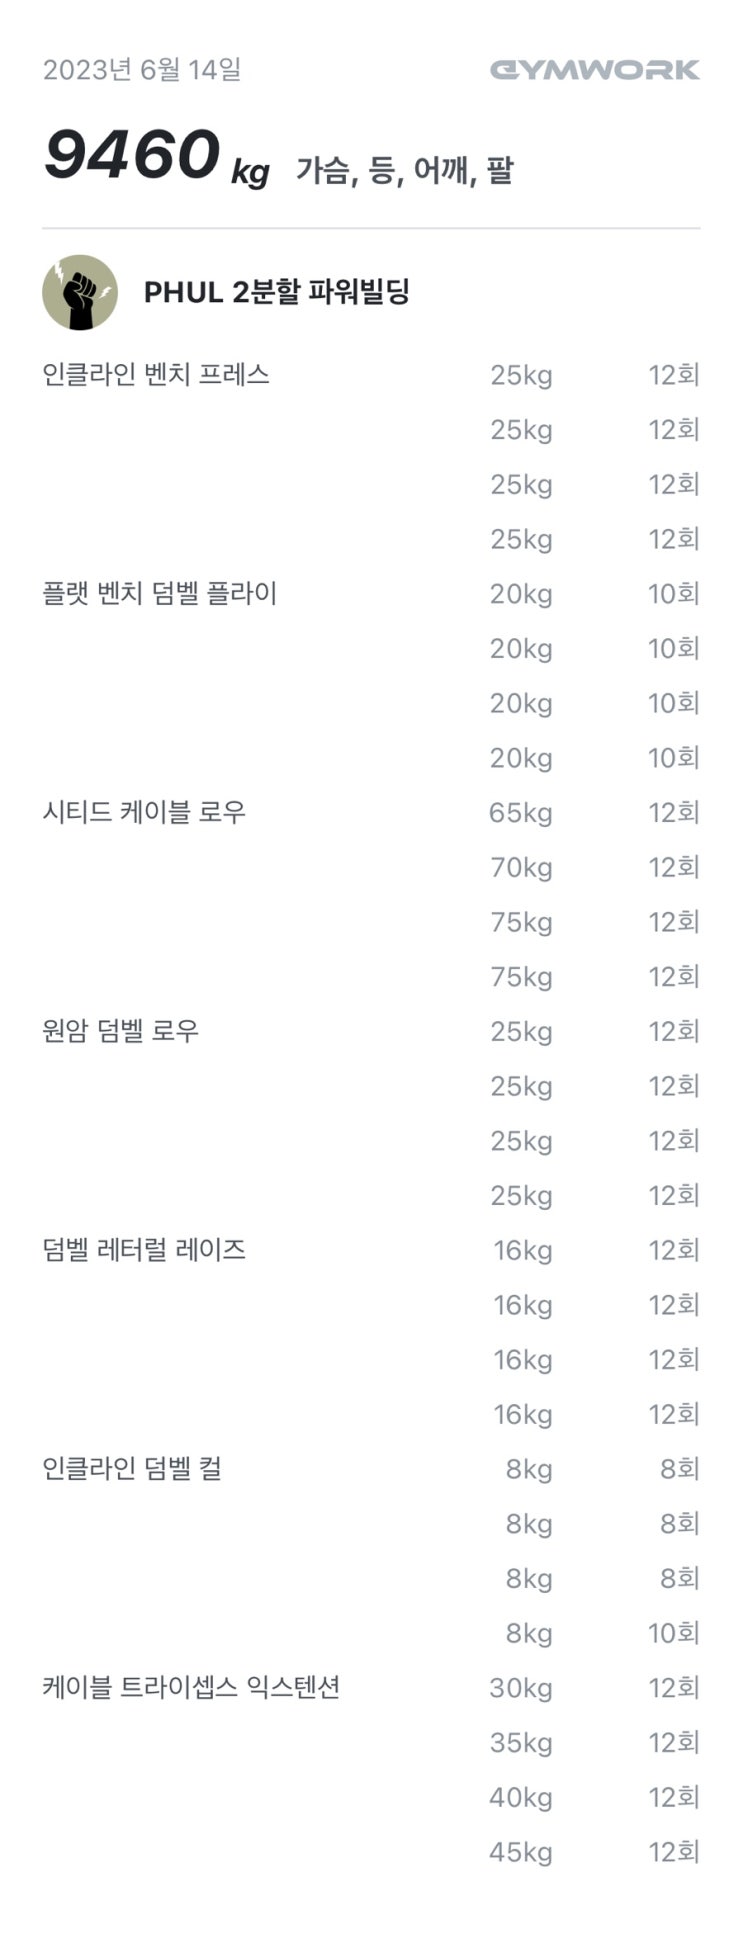Select the 케이블 트라이셉스 익스텐션 exercise
The image size is (743, 1938).
pos(191,1688)
